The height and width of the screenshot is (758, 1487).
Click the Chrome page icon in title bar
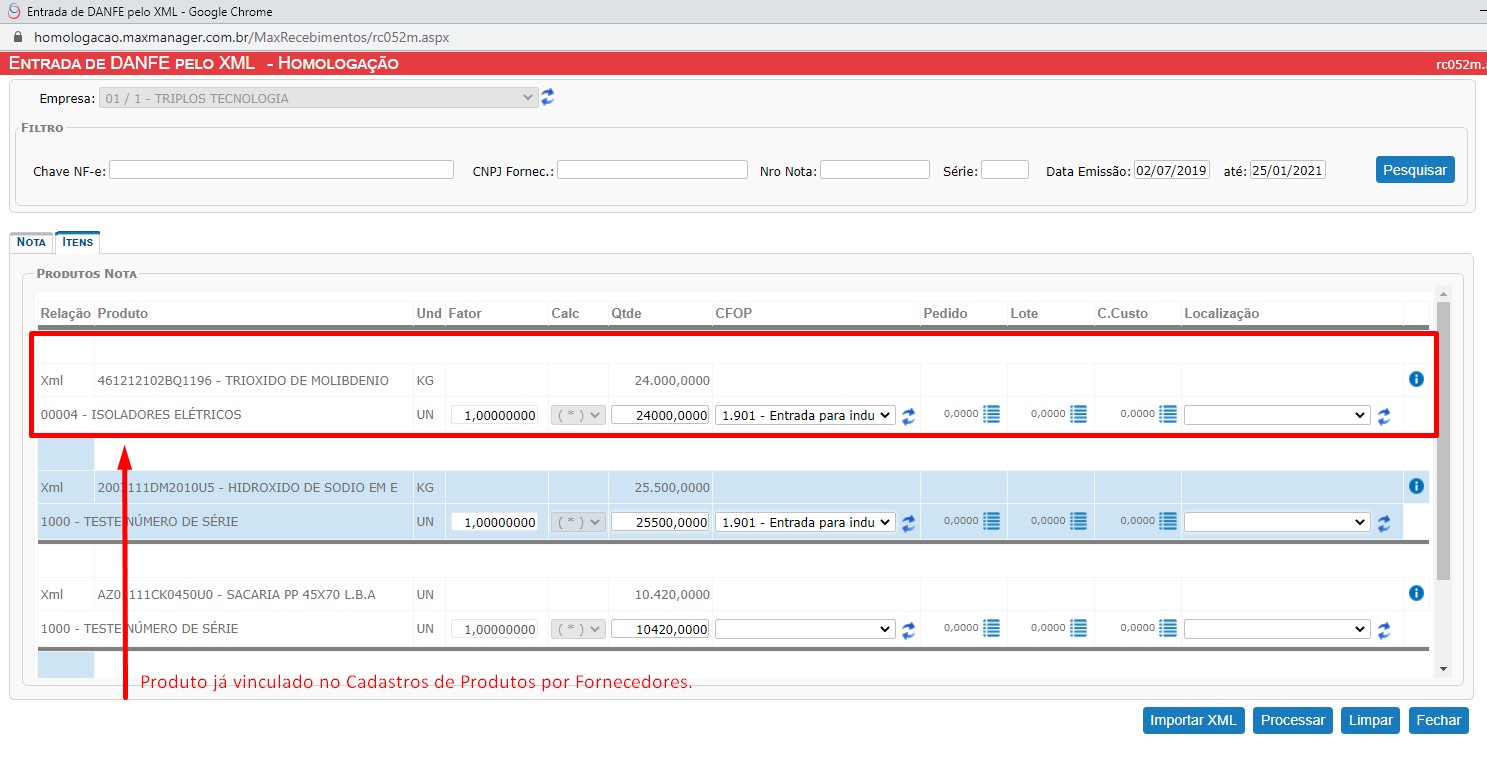[14, 11]
